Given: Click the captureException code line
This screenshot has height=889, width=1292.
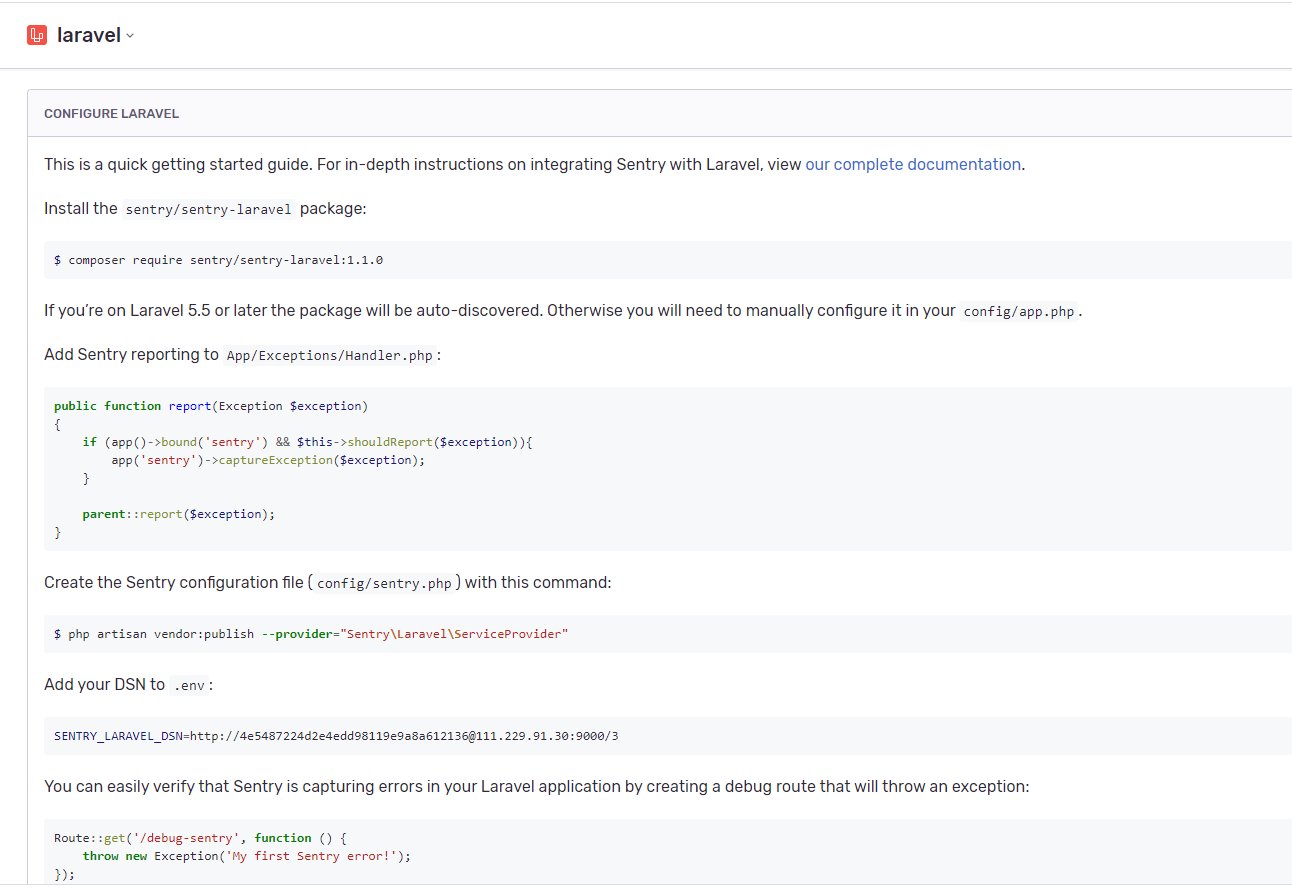Looking at the screenshot, I should 268,460.
